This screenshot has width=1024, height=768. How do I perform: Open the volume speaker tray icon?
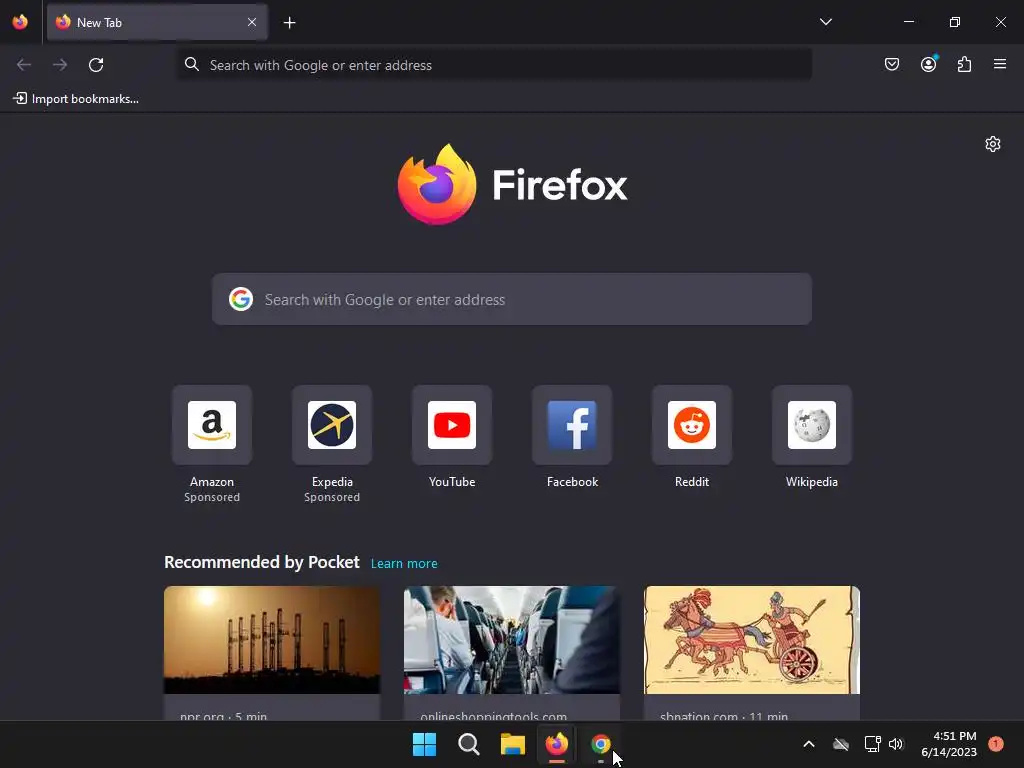click(x=896, y=744)
